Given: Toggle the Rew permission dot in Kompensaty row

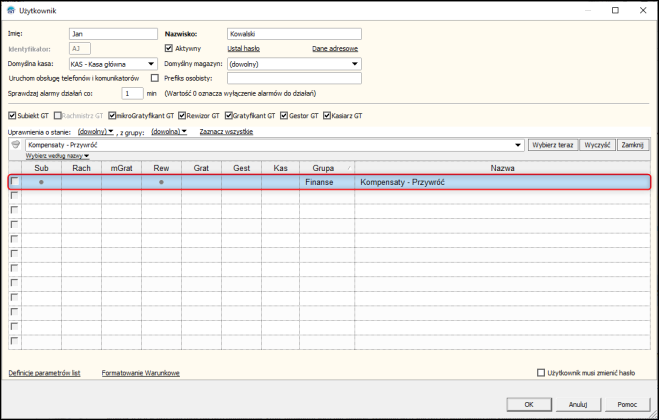Looking at the screenshot, I should point(161,182).
